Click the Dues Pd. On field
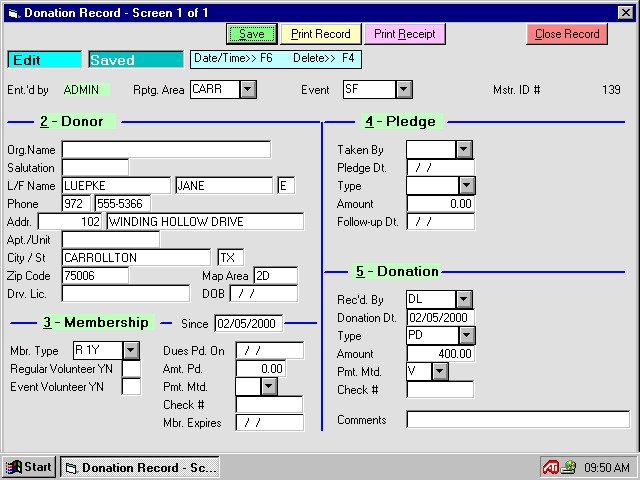Screen dimensions: 640x480 click(x=270, y=351)
